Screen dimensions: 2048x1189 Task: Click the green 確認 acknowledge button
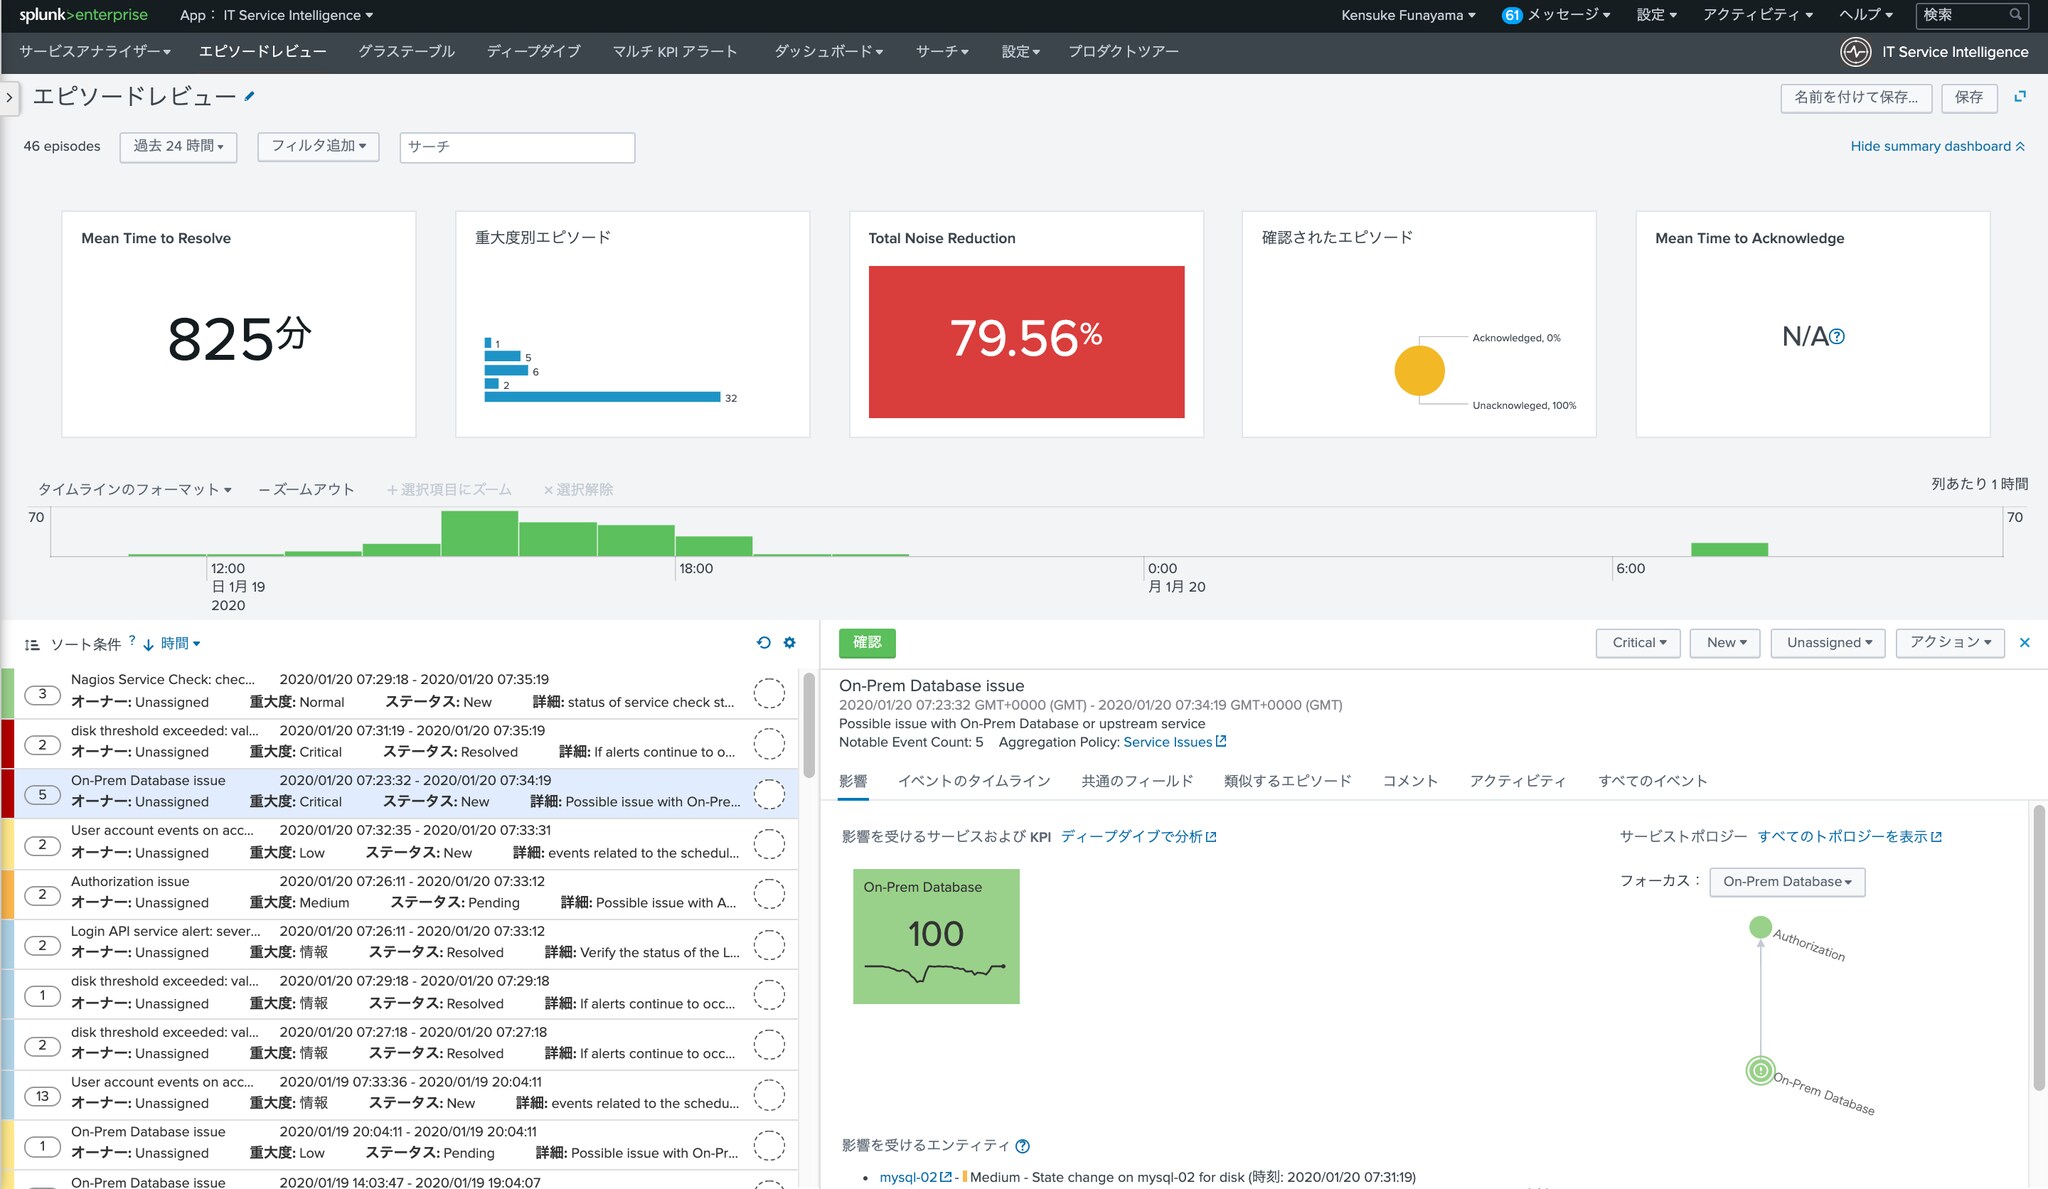867,643
